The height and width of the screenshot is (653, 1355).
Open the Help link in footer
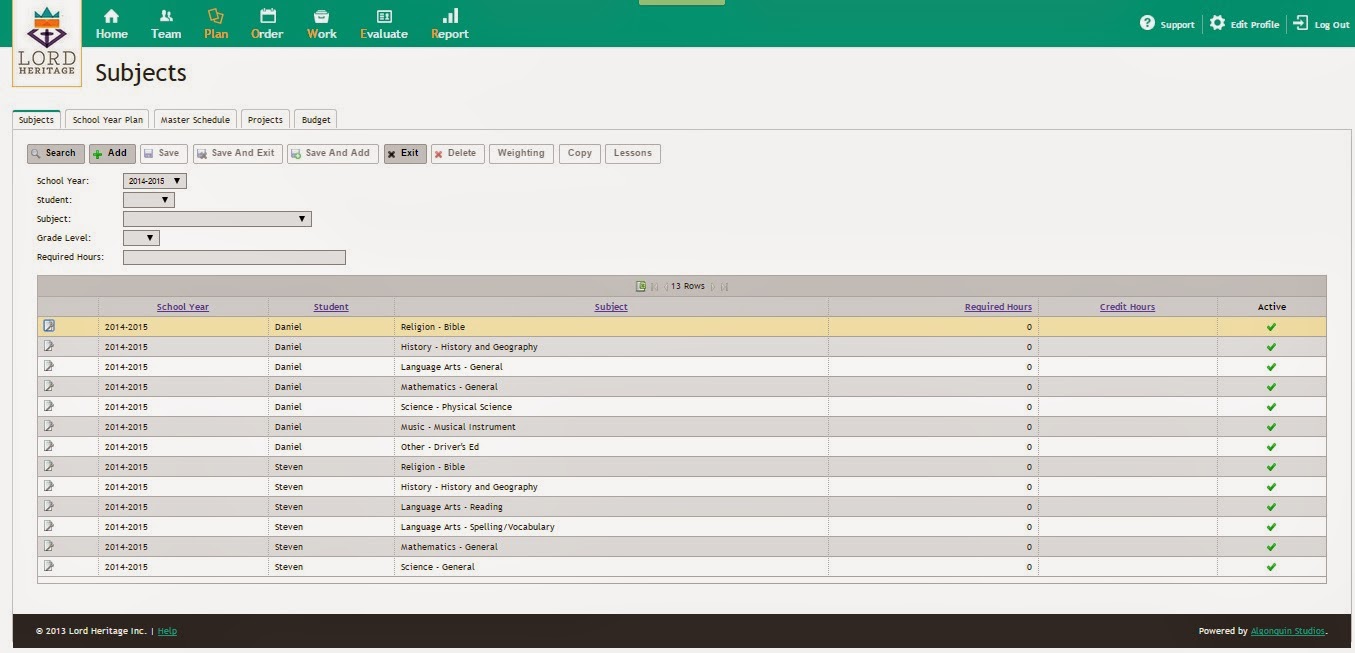[167, 631]
